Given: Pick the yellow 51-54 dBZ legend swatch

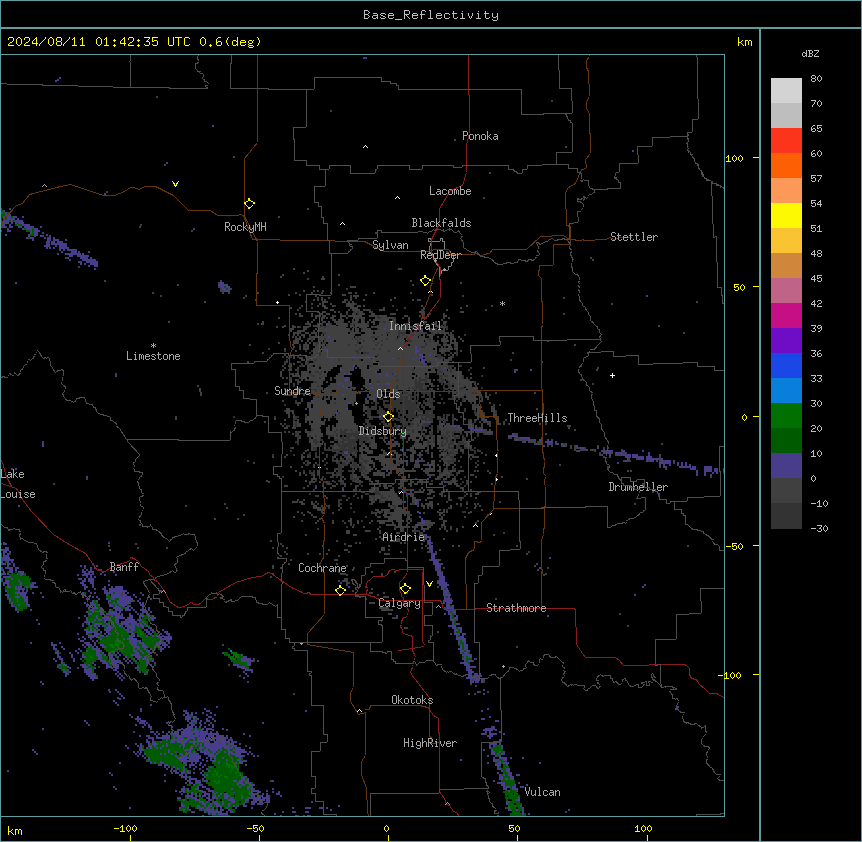Looking at the screenshot, I should (x=786, y=215).
